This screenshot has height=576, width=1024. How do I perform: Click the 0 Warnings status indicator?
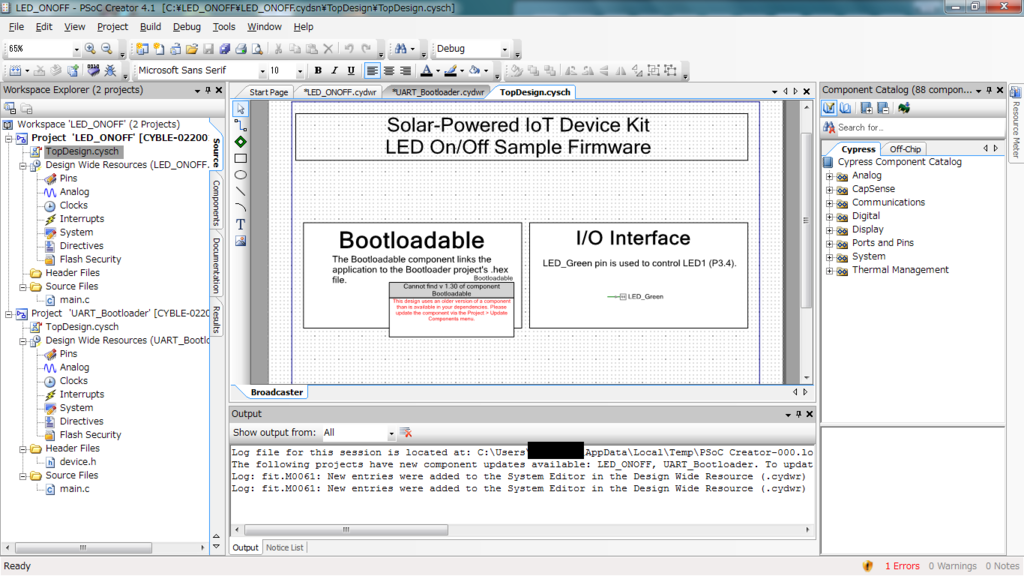pos(952,566)
